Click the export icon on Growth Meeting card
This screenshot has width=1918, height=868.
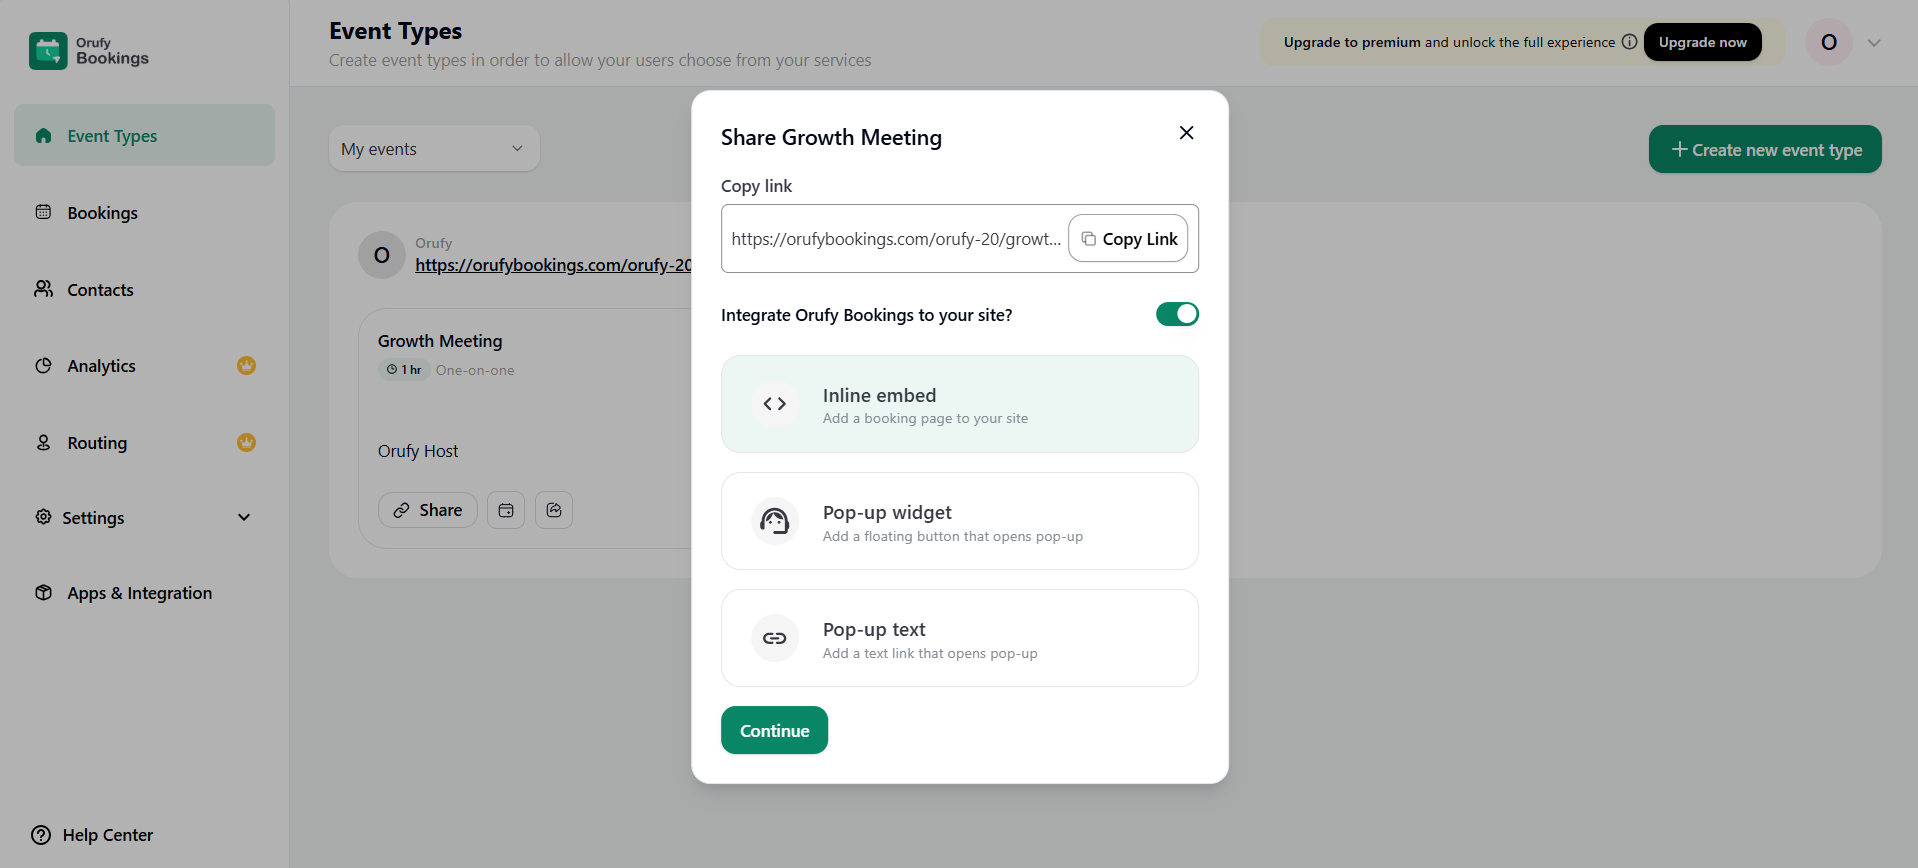554,510
